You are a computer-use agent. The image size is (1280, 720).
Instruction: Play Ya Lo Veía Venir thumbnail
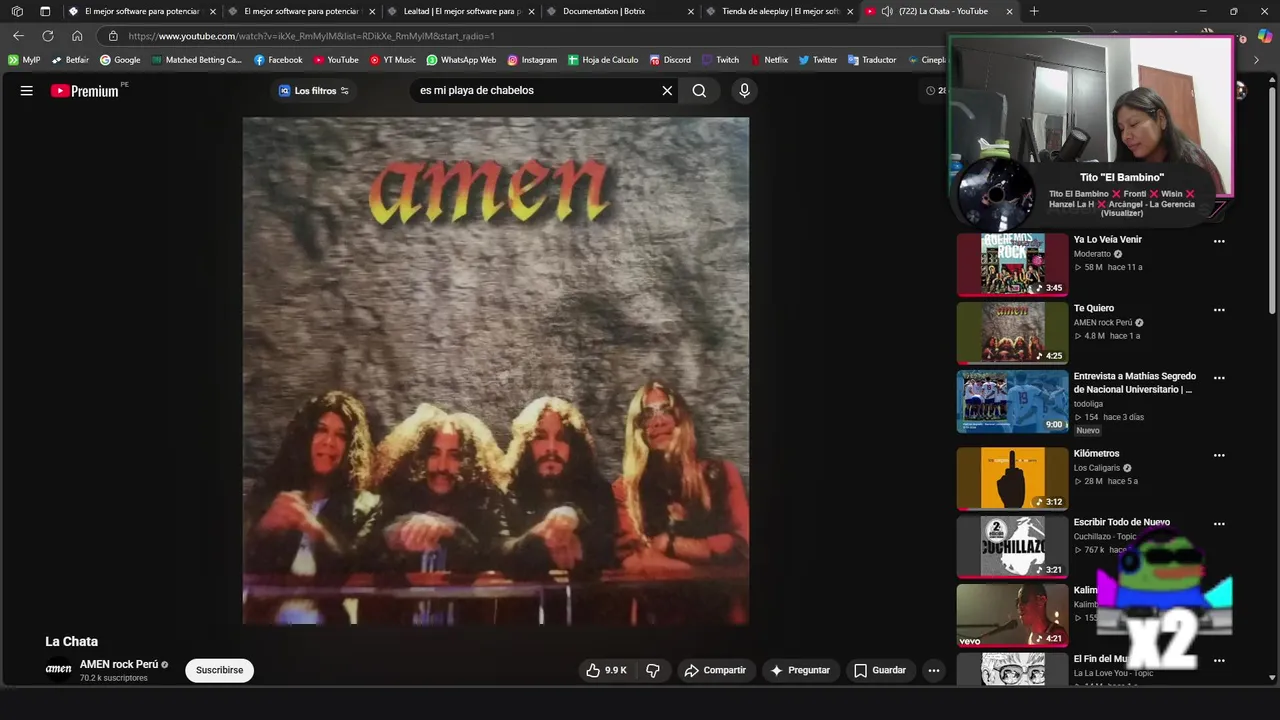point(1013,264)
